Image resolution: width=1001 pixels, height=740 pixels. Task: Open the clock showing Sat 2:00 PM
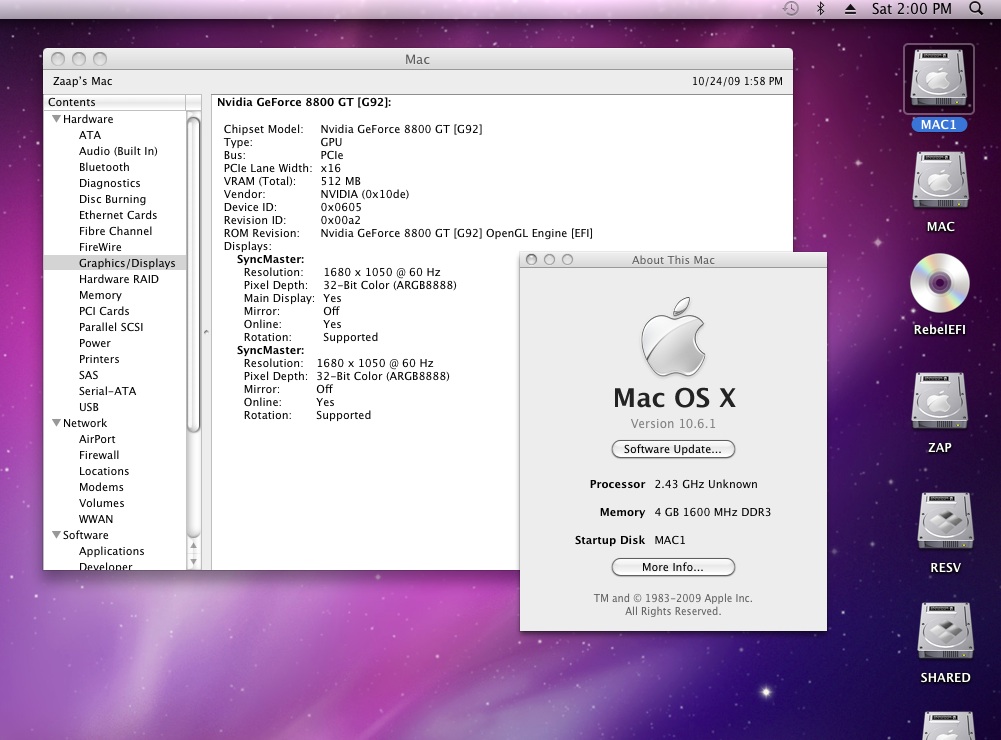(911, 9)
